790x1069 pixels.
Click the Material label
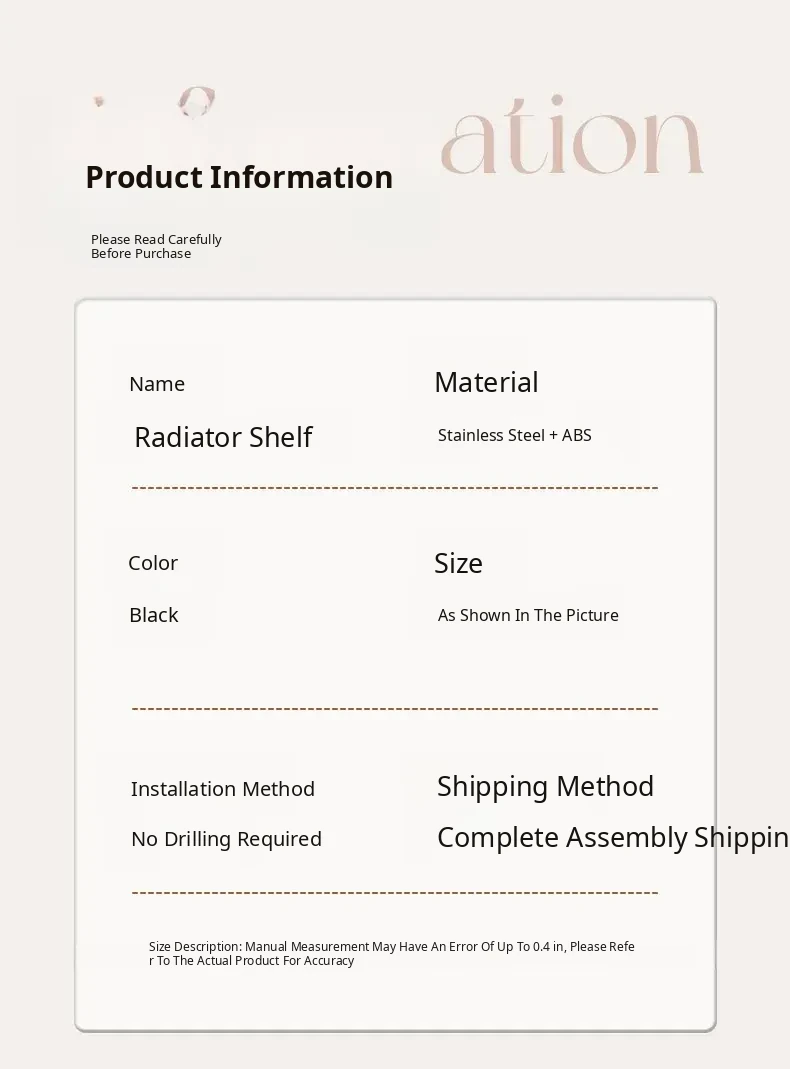pyautogui.click(x=486, y=382)
